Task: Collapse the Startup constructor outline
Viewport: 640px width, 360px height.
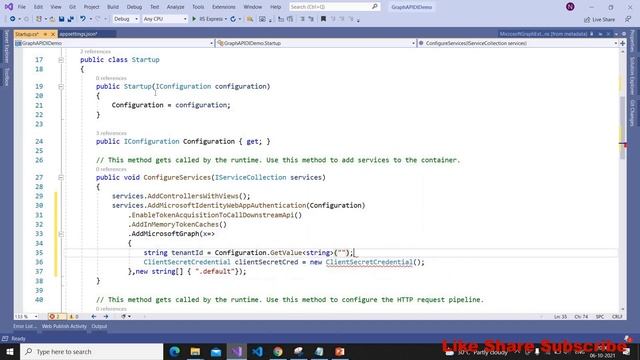Action: pos(61,86)
